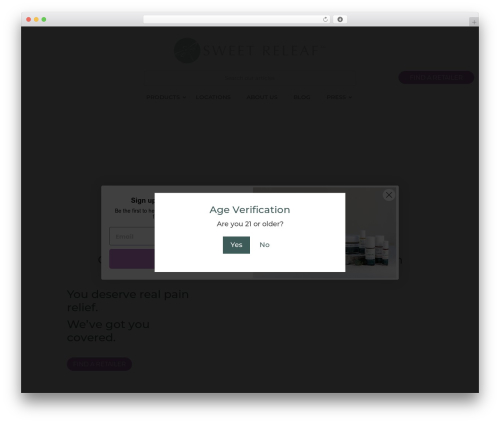Click the 'We've got you covered.' text
Screen dimensions: 500x423
click(x=108, y=331)
